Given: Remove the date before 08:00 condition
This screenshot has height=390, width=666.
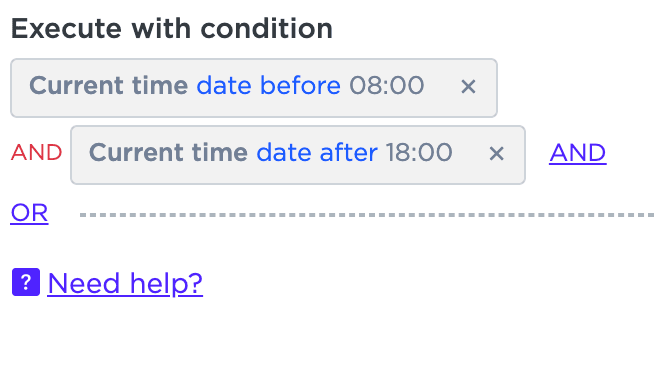Looking at the screenshot, I should (x=468, y=87).
